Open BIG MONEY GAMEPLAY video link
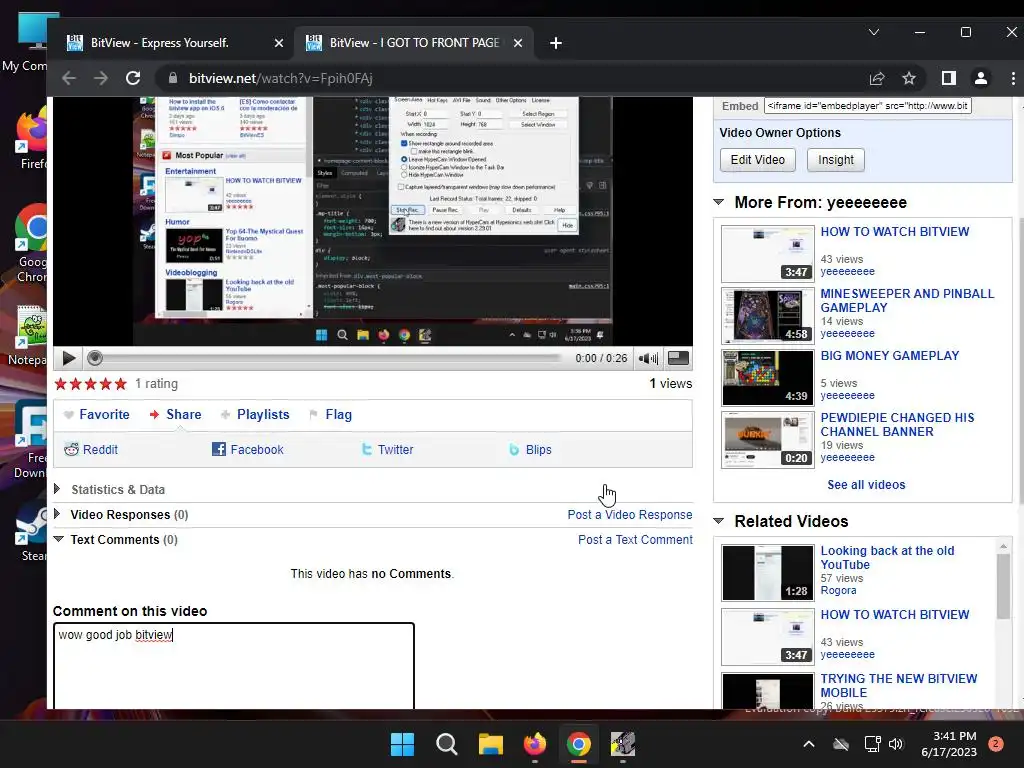The height and width of the screenshot is (768, 1024). coord(889,356)
